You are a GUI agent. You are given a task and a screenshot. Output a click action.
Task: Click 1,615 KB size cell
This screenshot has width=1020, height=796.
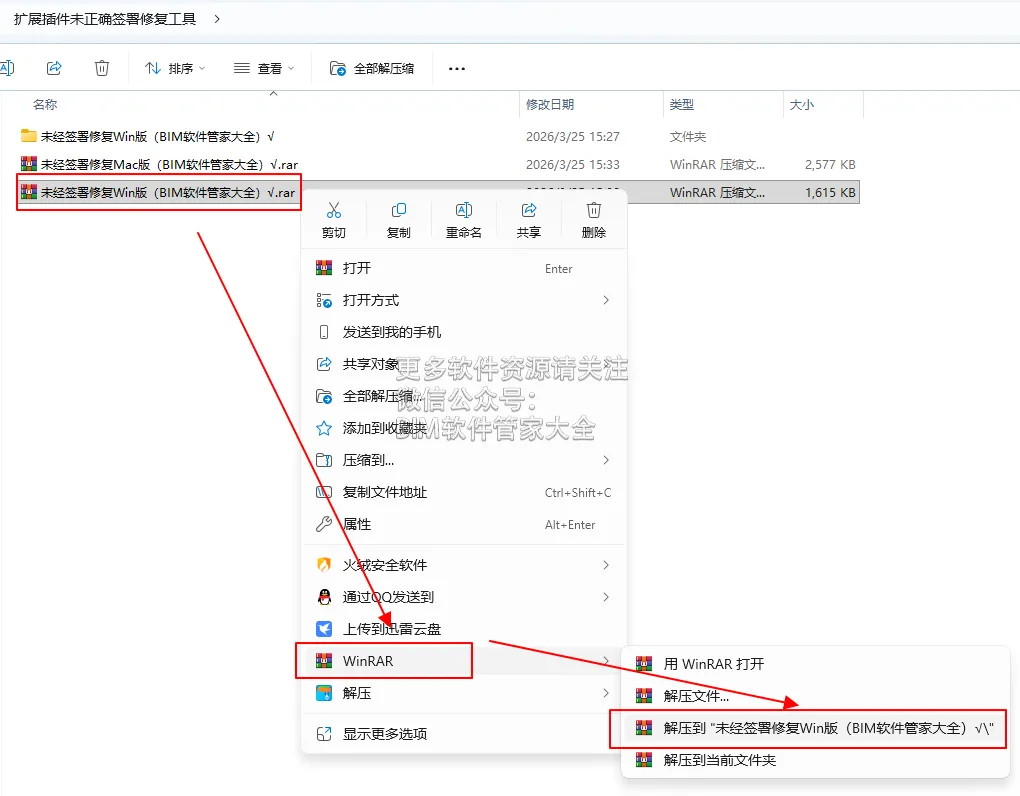pos(830,192)
